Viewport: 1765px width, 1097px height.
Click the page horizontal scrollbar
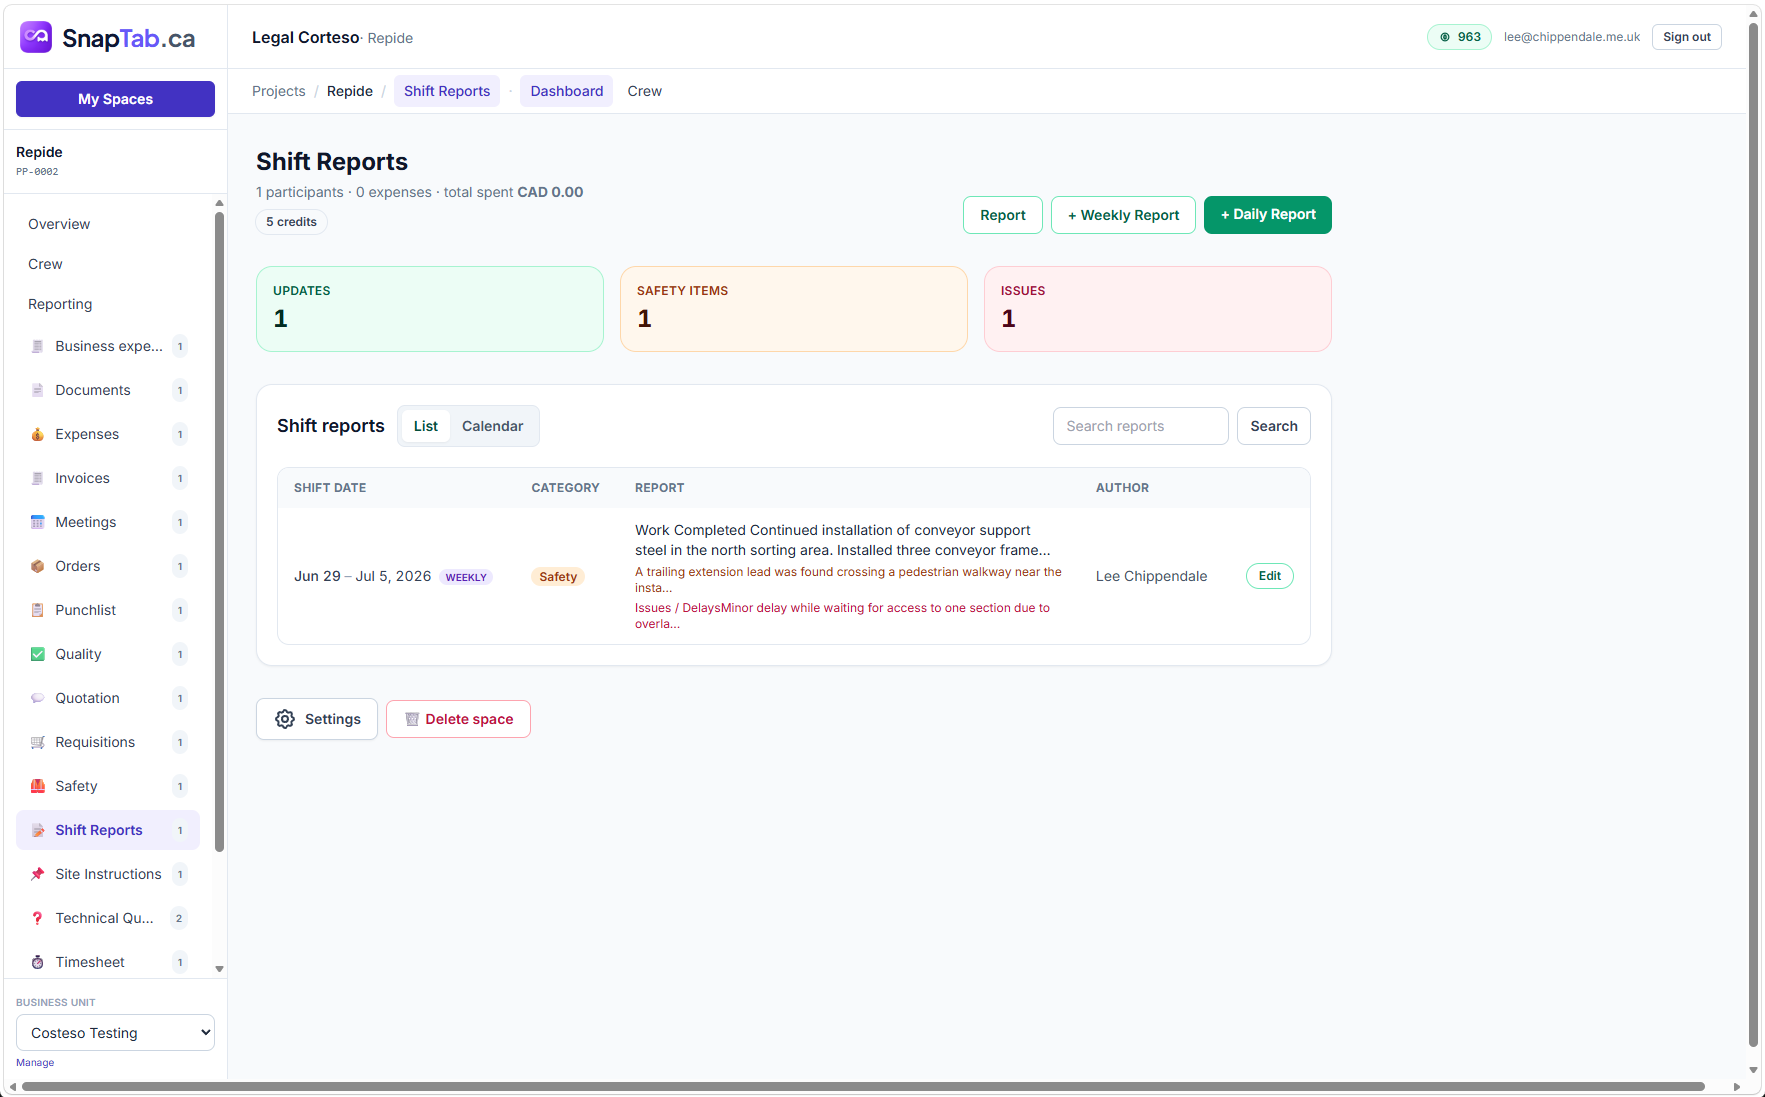[x=862, y=1086]
